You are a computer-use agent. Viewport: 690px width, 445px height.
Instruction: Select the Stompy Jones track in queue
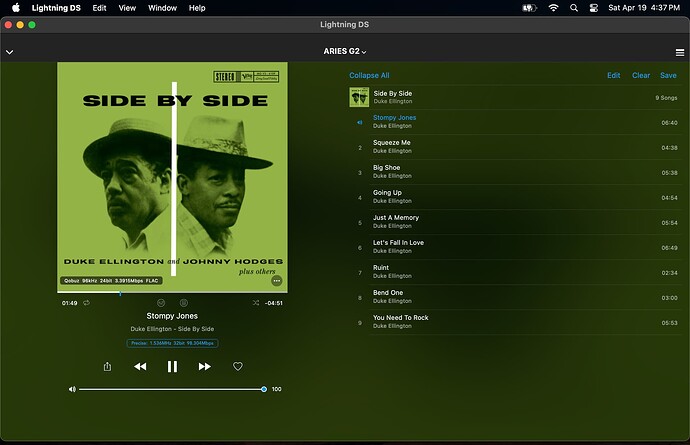(x=515, y=122)
